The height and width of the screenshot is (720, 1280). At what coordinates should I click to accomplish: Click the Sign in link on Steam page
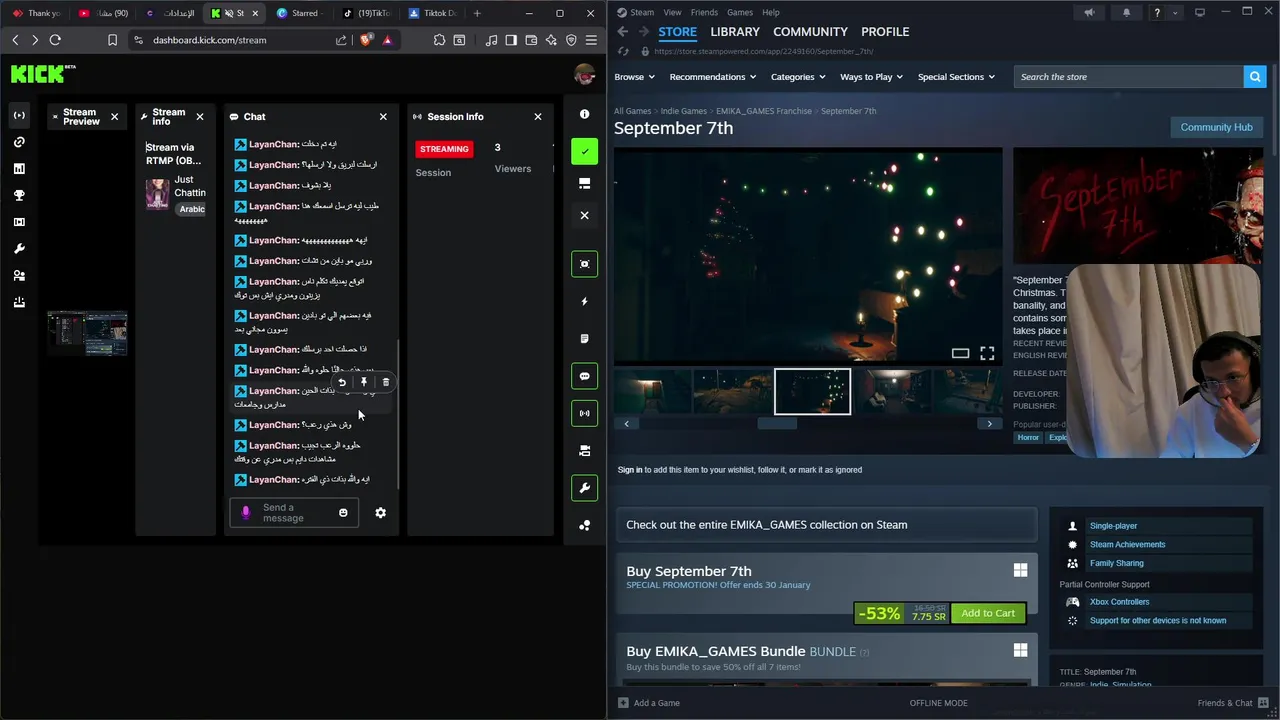pyautogui.click(x=630, y=470)
